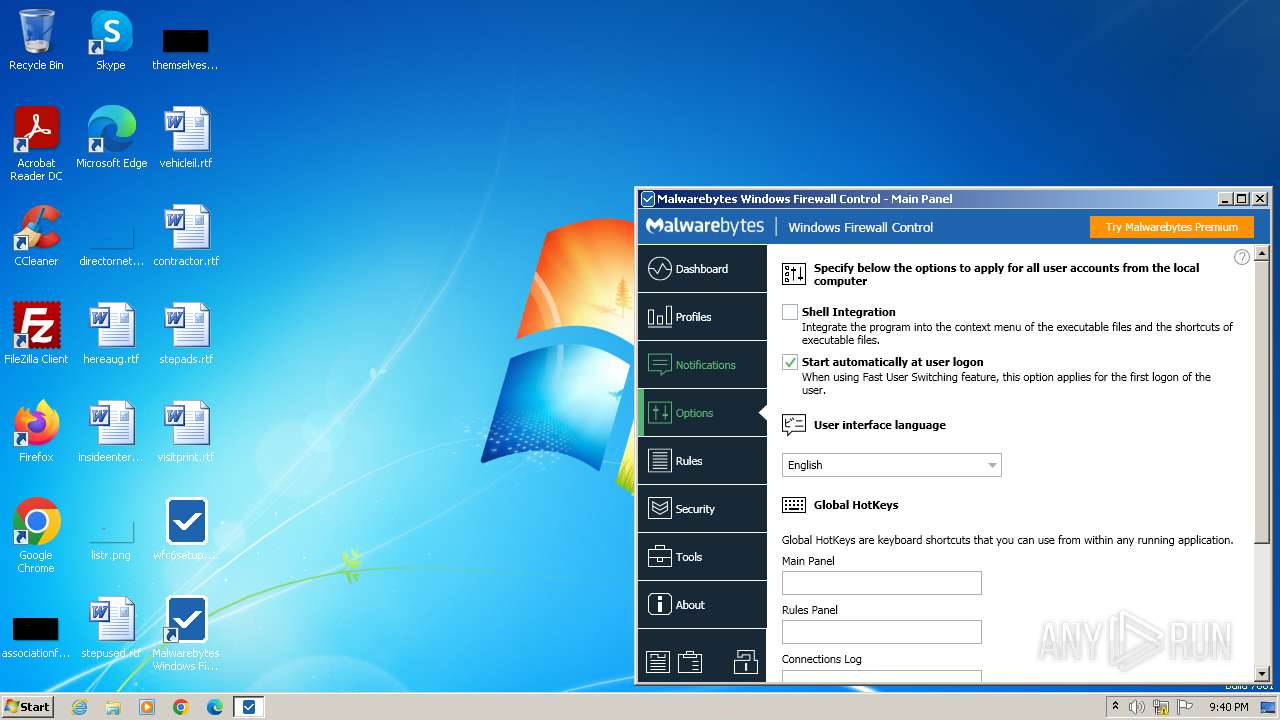Viewport: 1280px width, 720px height.
Task: Open the Tools section
Action: pyautogui.click(x=702, y=557)
